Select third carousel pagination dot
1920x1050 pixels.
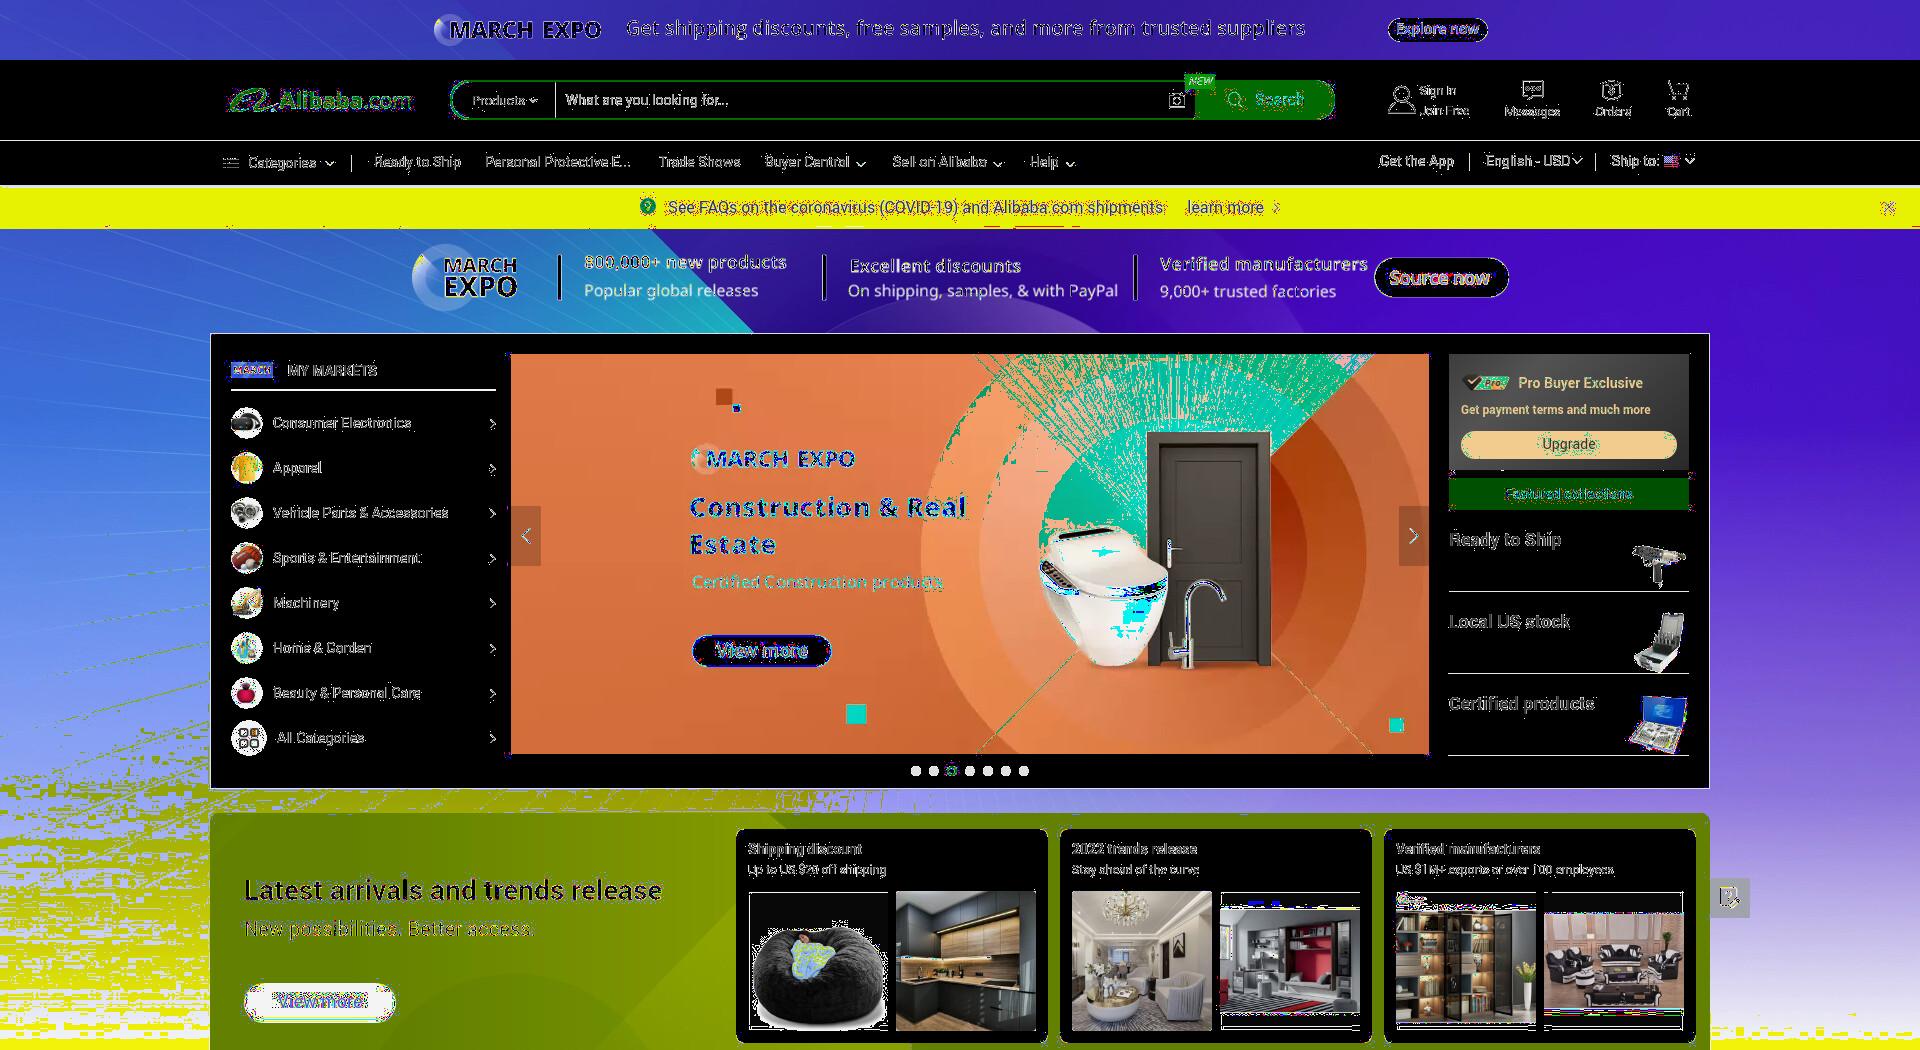click(951, 771)
